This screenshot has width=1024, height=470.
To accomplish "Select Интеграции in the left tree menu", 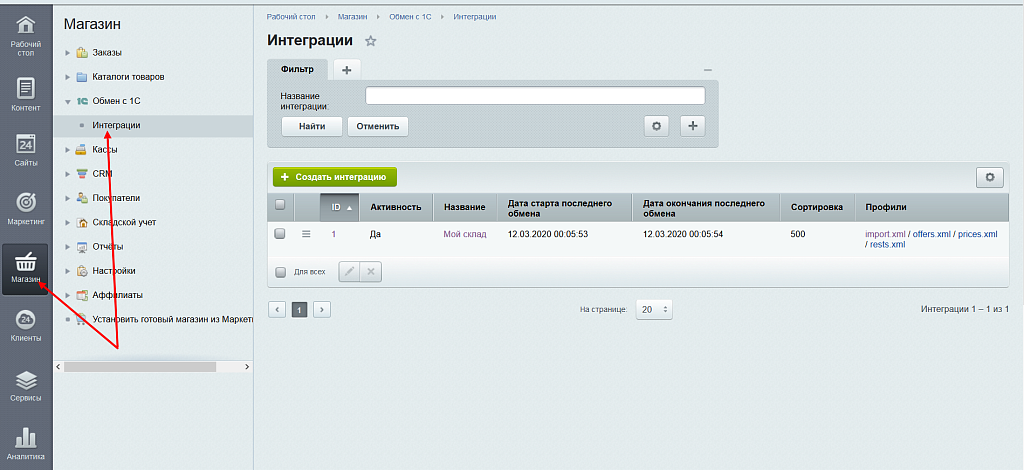I will click(x=116, y=125).
